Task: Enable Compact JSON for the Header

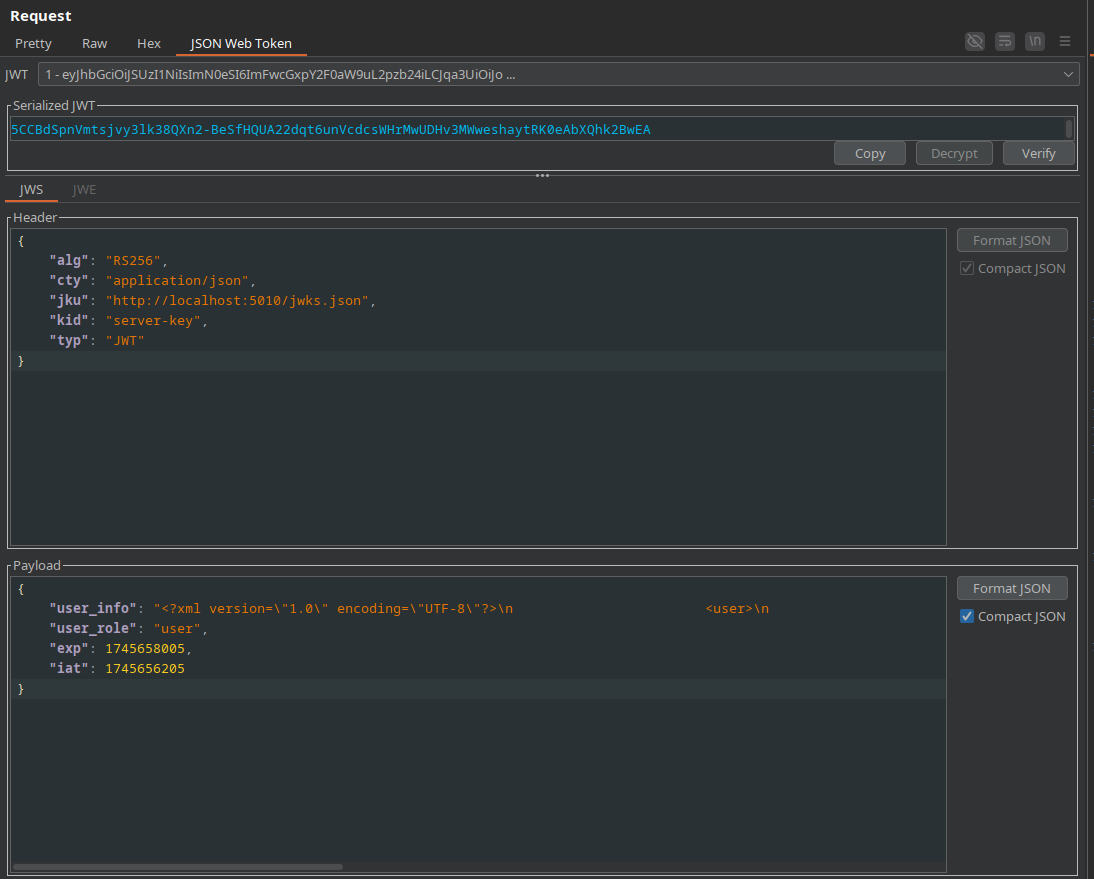Action: click(966, 268)
